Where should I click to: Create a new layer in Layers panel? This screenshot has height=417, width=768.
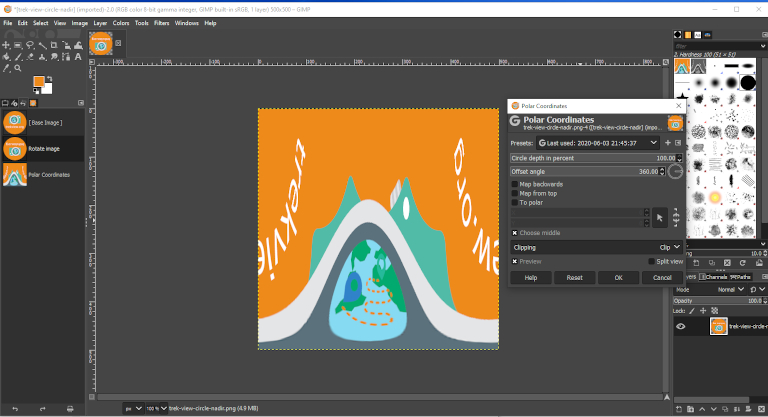tap(679, 409)
